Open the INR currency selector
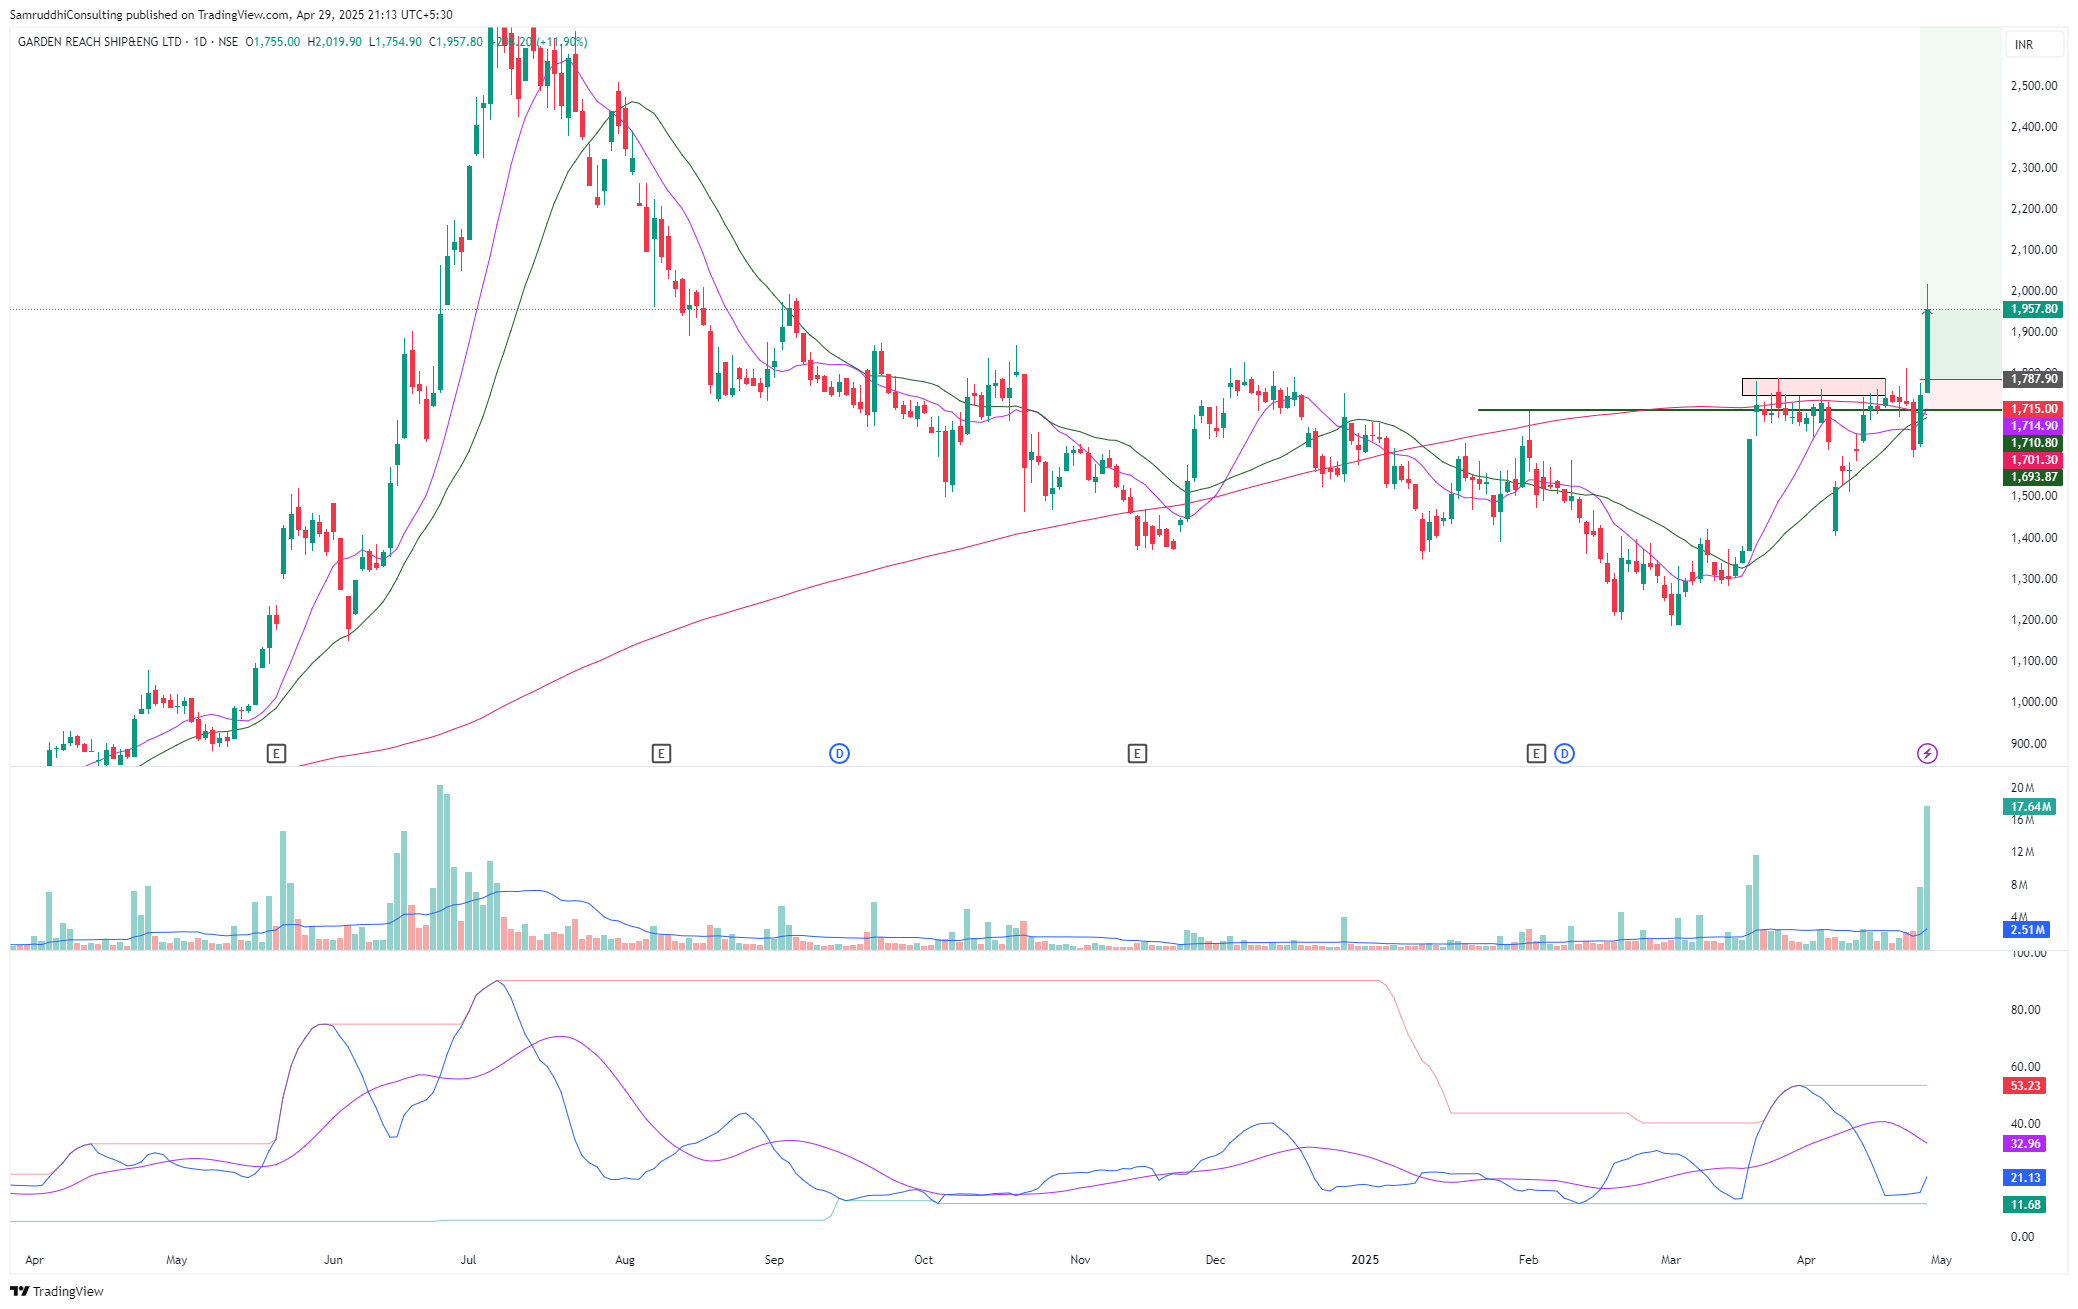The image size is (2078, 1309). pos(2034,44)
